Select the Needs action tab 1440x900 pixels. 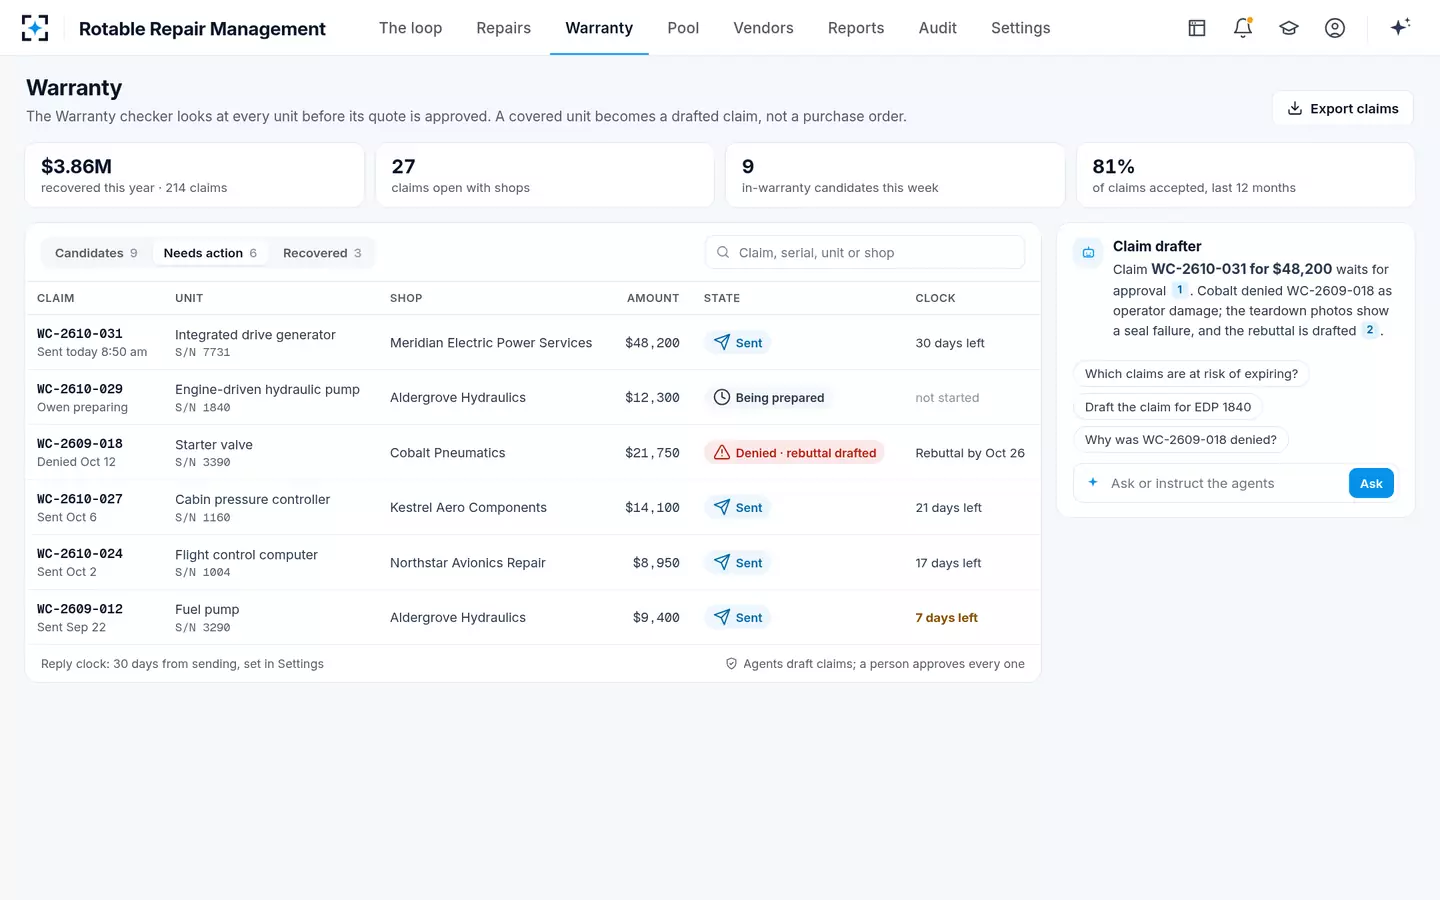coord(210,253)
